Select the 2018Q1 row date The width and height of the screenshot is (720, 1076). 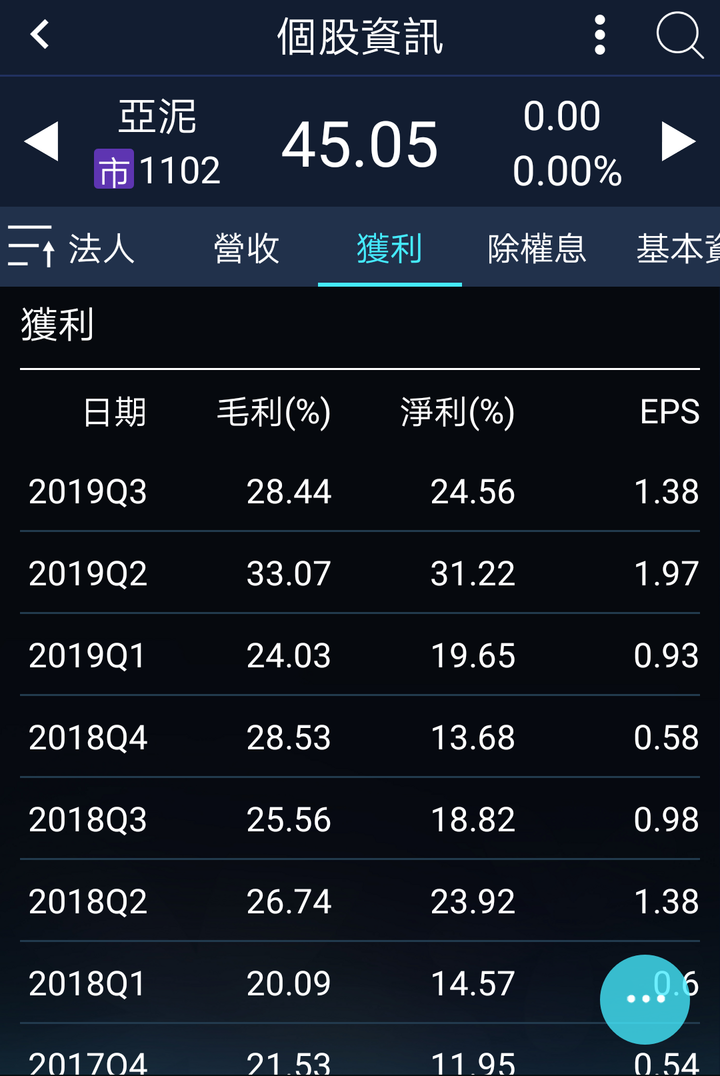click(87, 984)
